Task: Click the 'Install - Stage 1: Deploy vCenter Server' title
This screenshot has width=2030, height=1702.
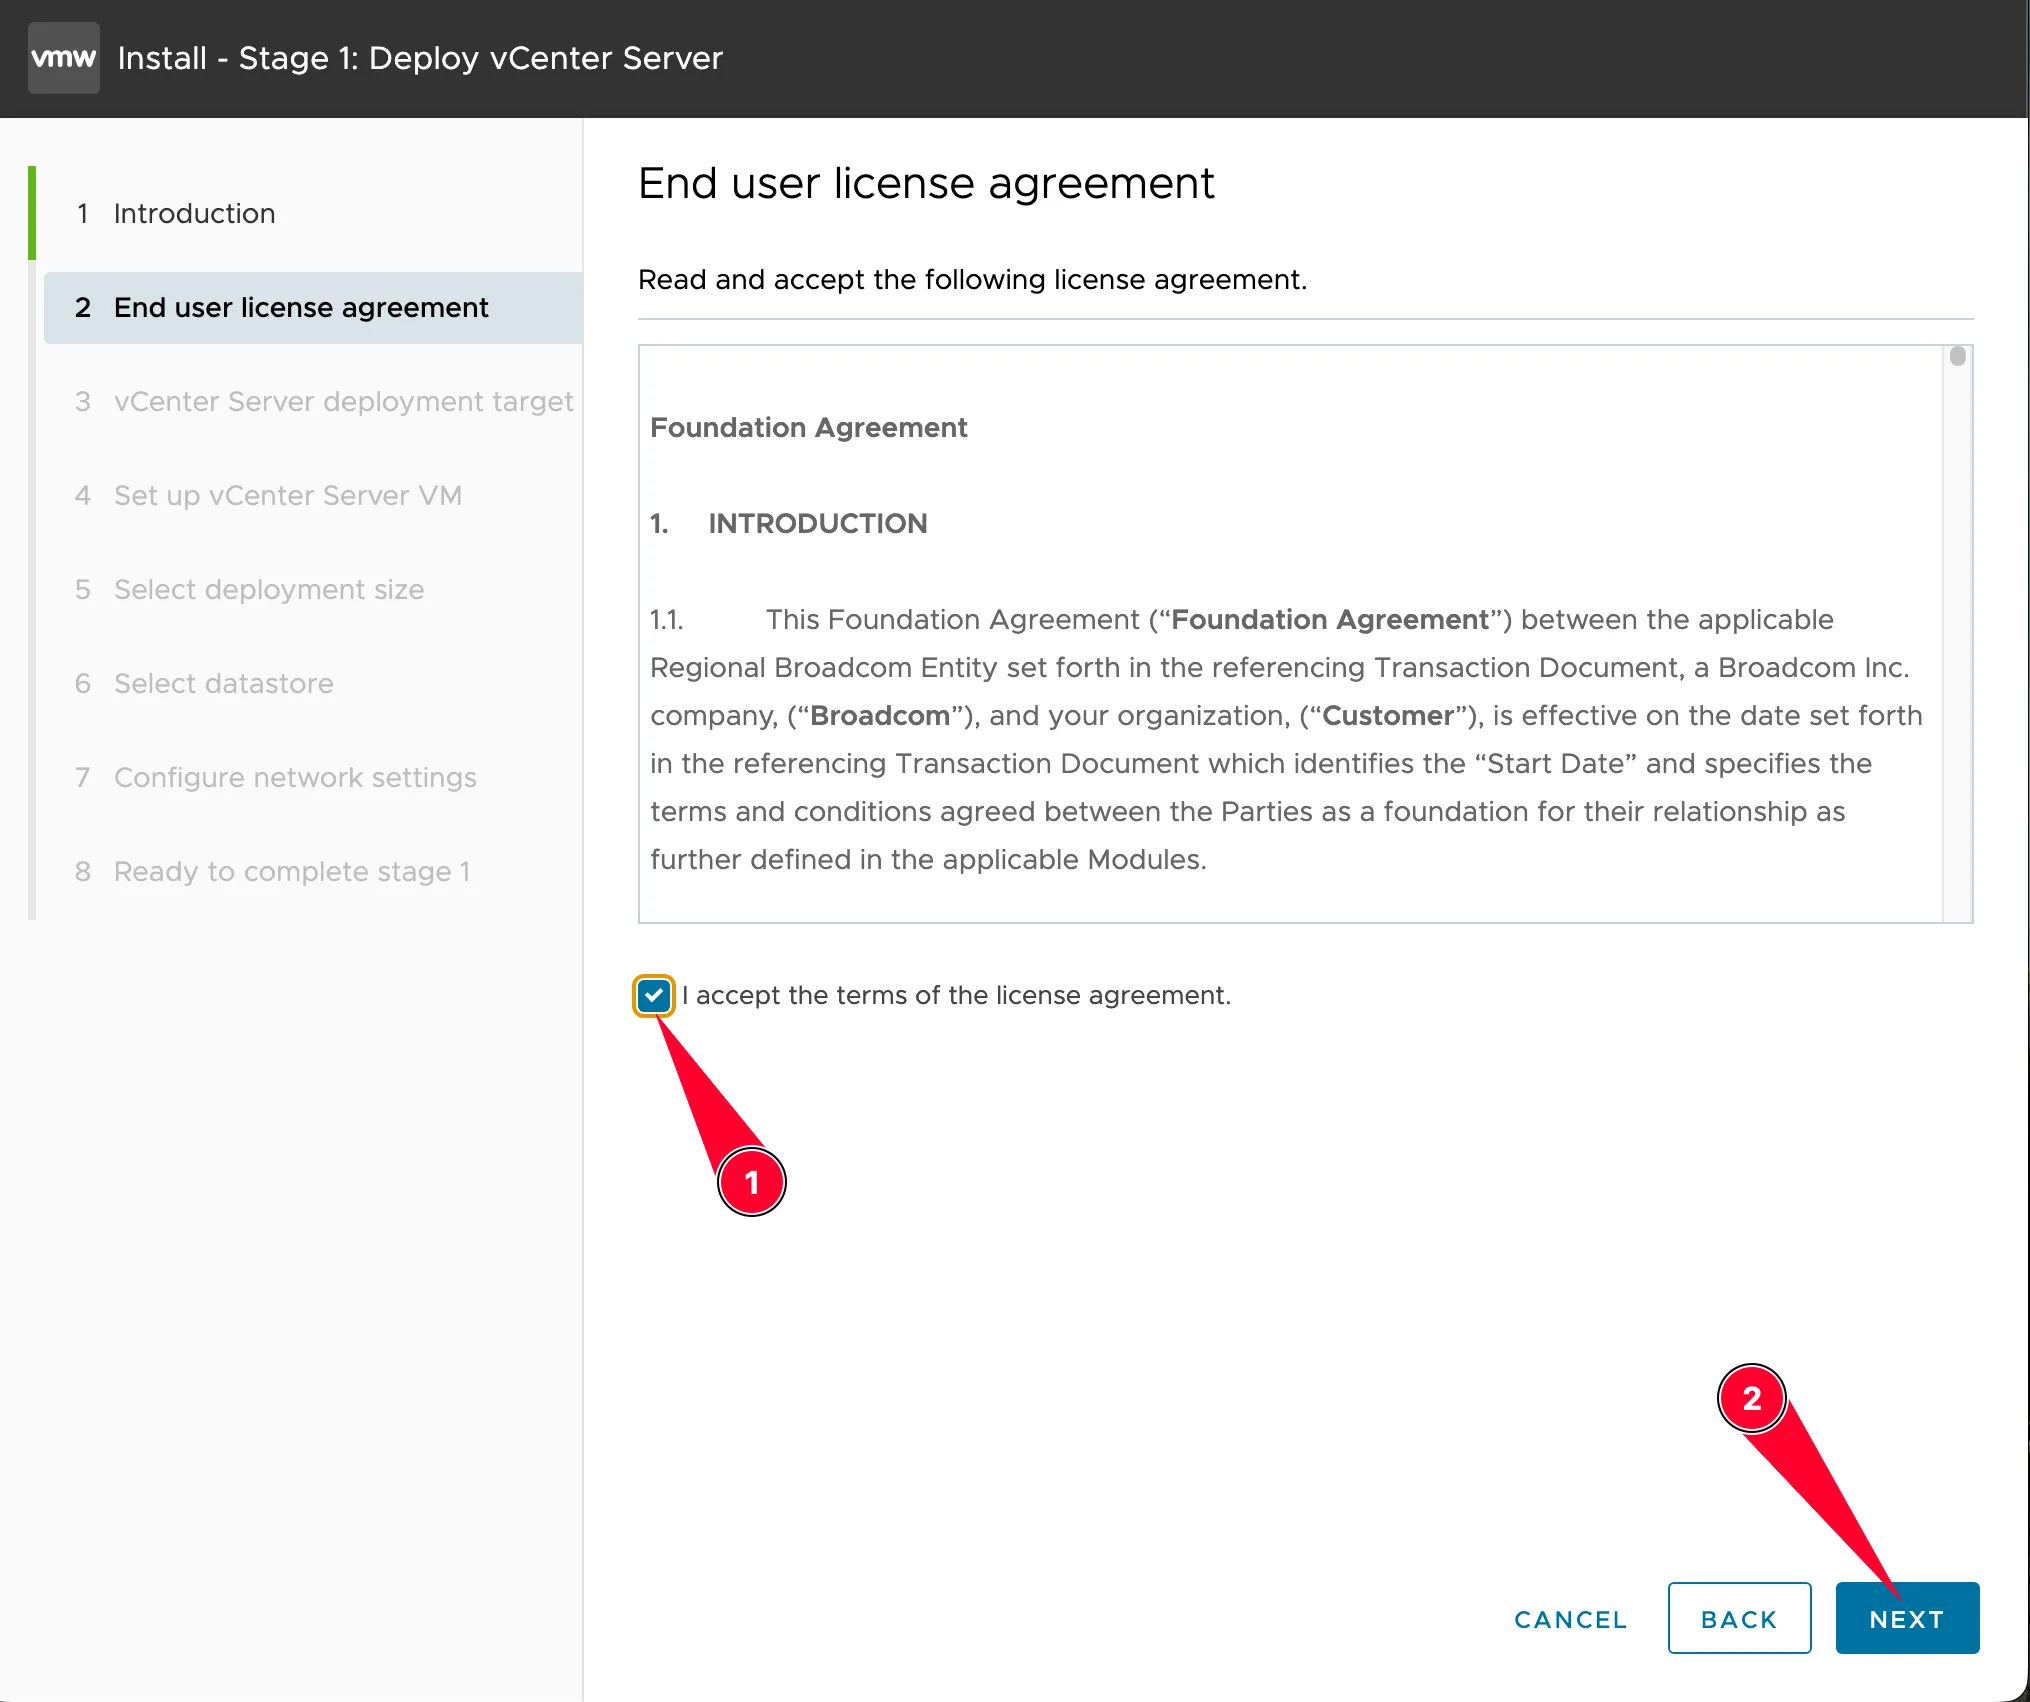Action: click(420, 58)
